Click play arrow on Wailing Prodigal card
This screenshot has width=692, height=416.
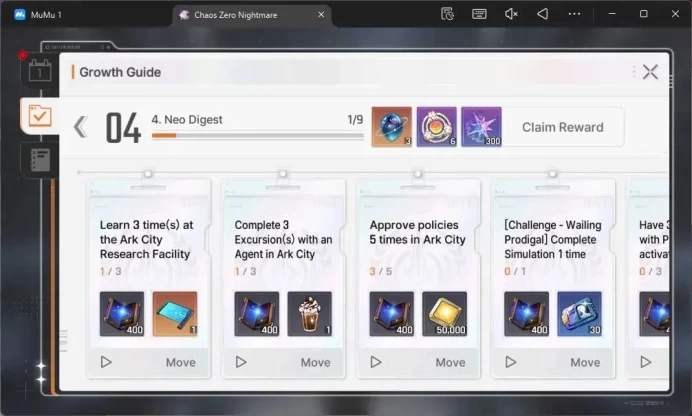511,362
